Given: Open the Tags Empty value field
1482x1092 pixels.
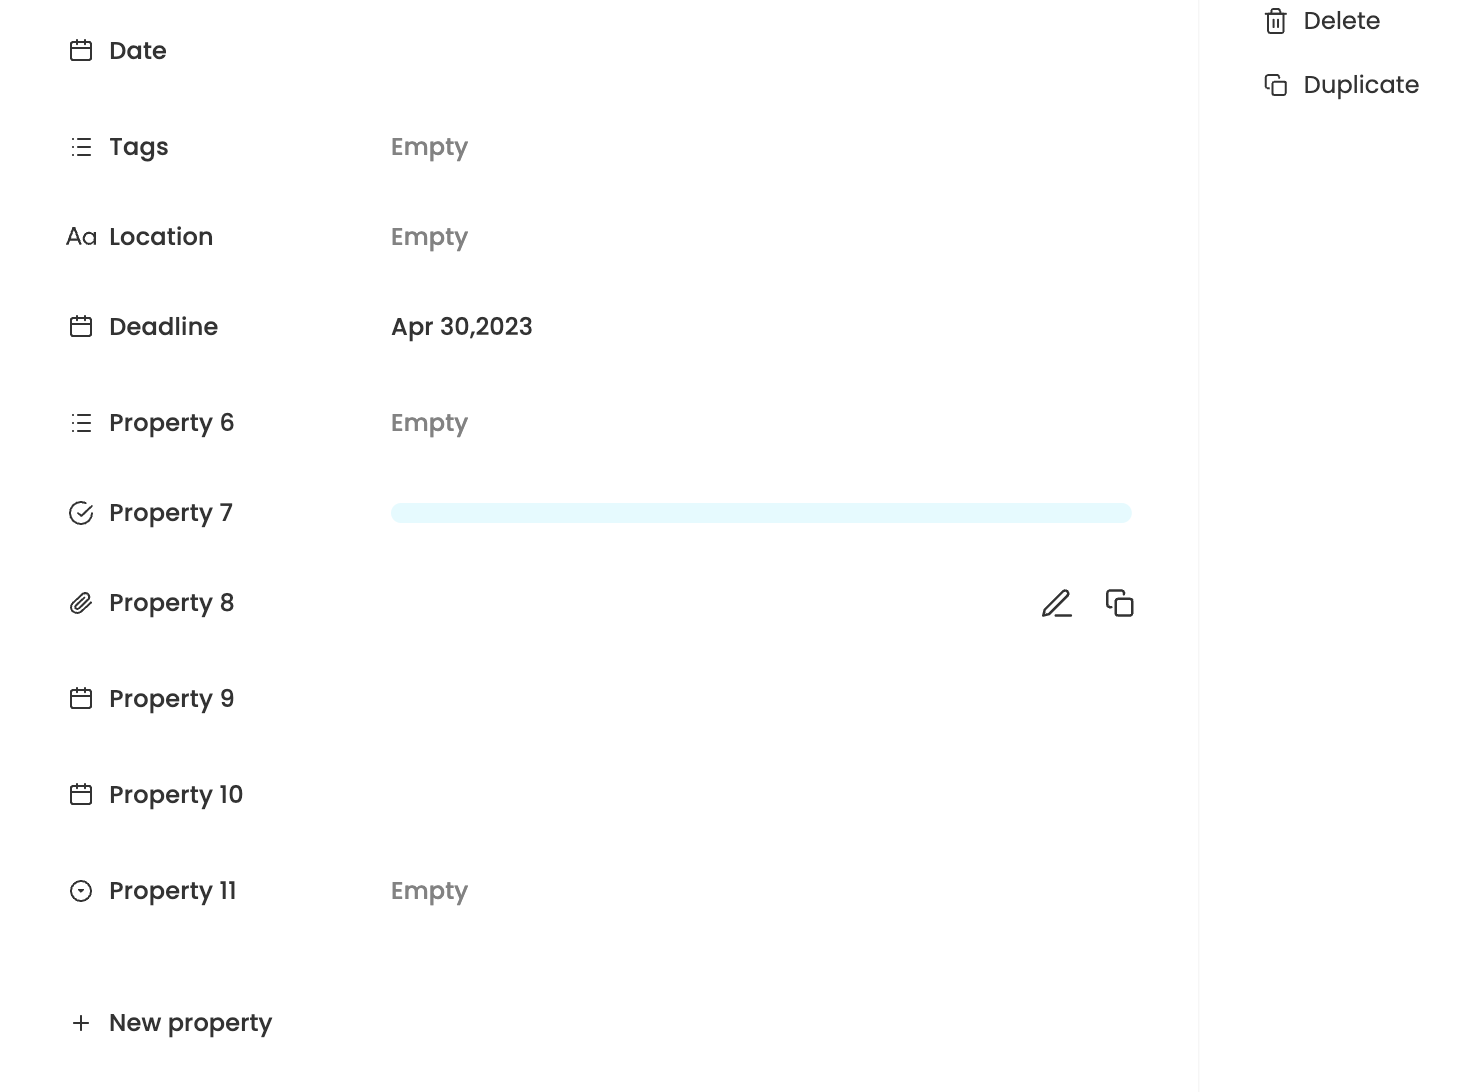Looking at the screenshot, I should point(429,147).
